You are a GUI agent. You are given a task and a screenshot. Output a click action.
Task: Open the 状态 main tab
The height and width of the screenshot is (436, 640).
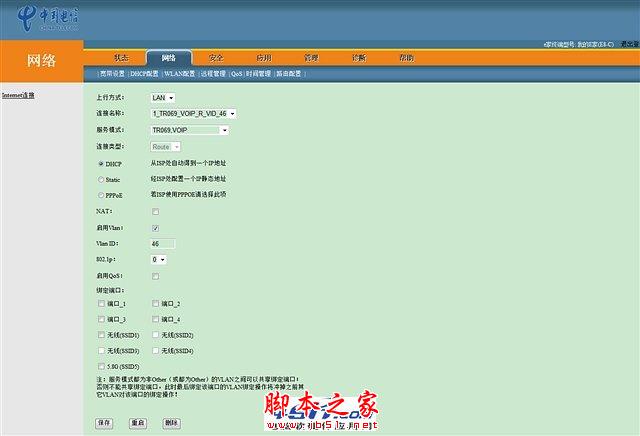pos(121,58)
